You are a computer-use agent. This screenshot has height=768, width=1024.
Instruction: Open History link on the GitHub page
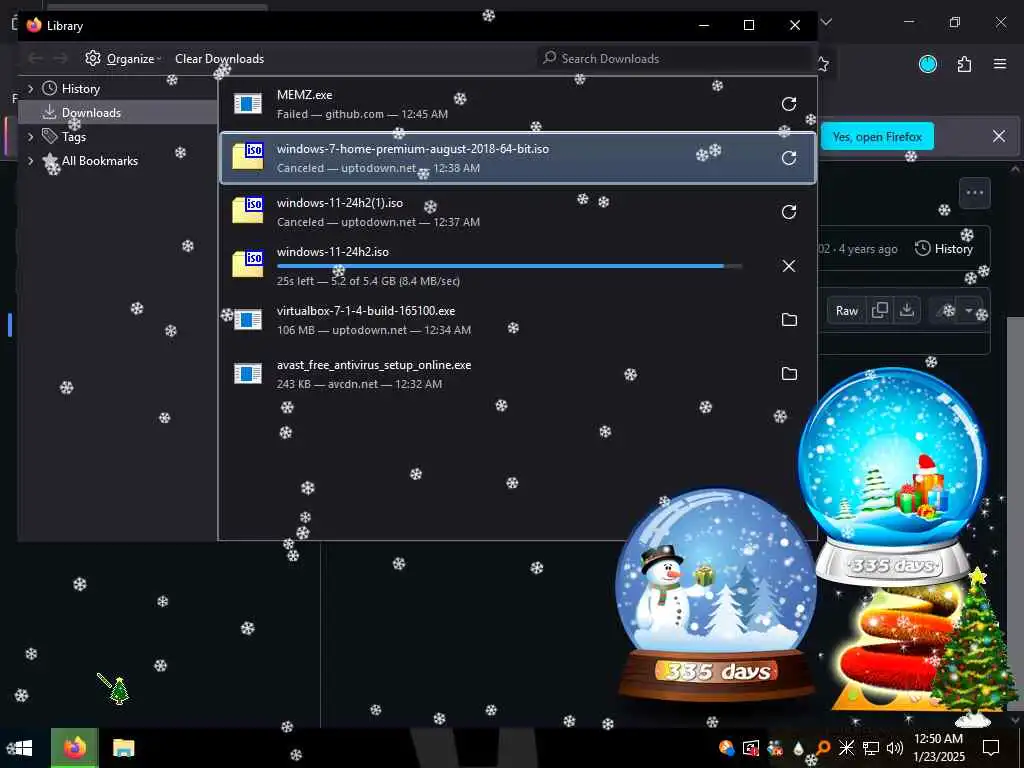(x=944, y=249)
